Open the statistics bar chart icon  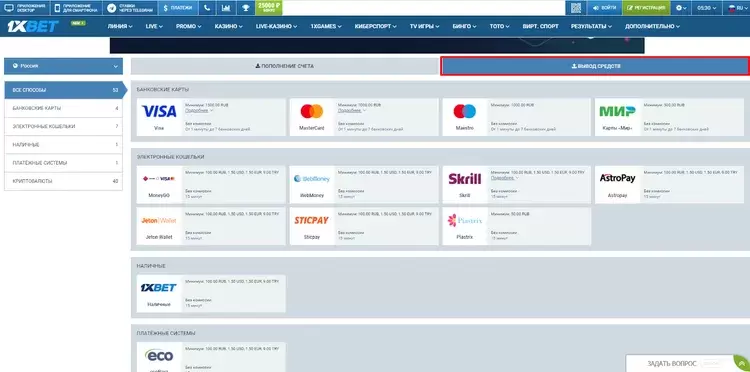coord(226,8)
